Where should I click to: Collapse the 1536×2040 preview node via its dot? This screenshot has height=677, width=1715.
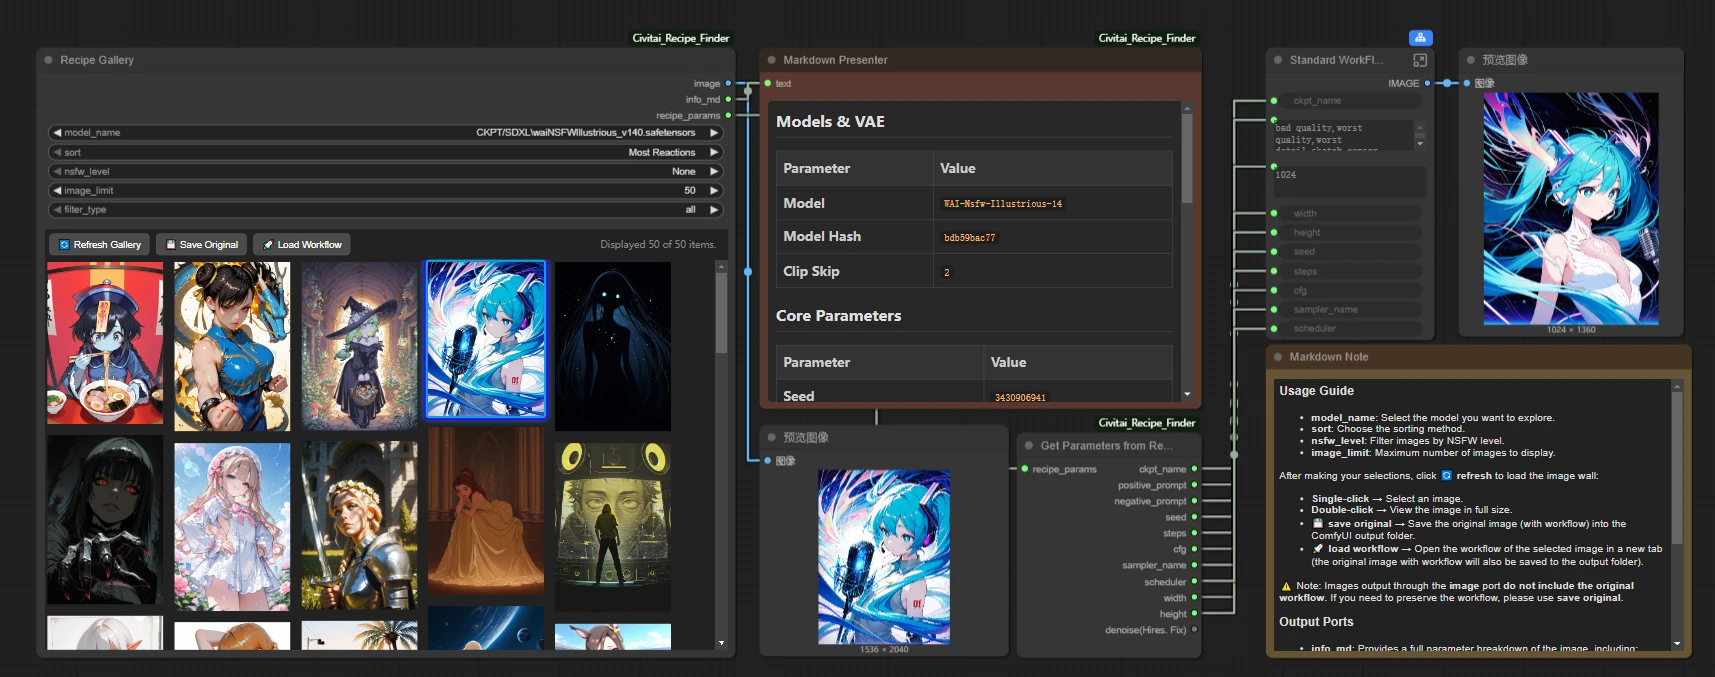[771, 438]
